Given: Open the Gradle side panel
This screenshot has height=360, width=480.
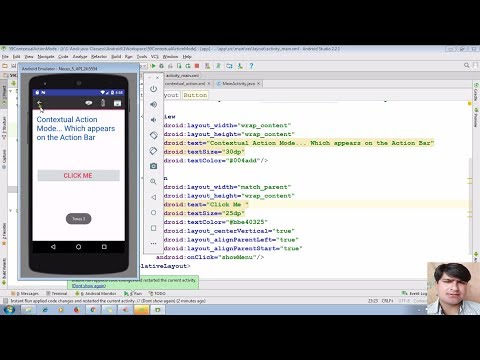Looking at the screenshot, I should coord(476,92).
